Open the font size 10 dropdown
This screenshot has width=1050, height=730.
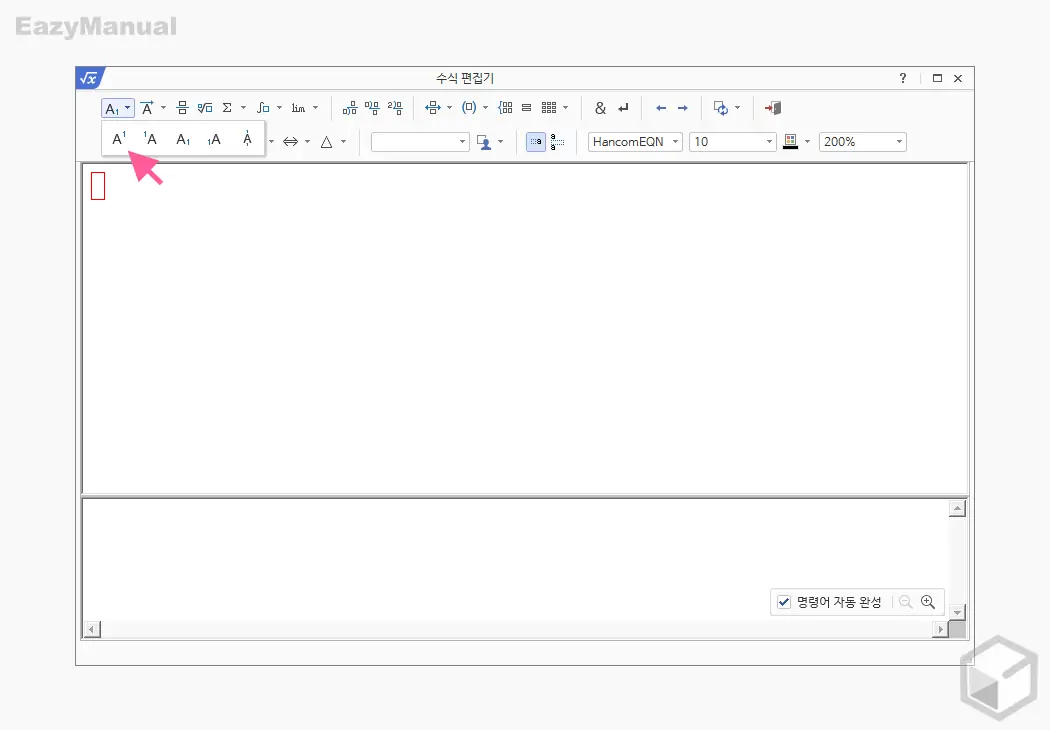(733, 142)
